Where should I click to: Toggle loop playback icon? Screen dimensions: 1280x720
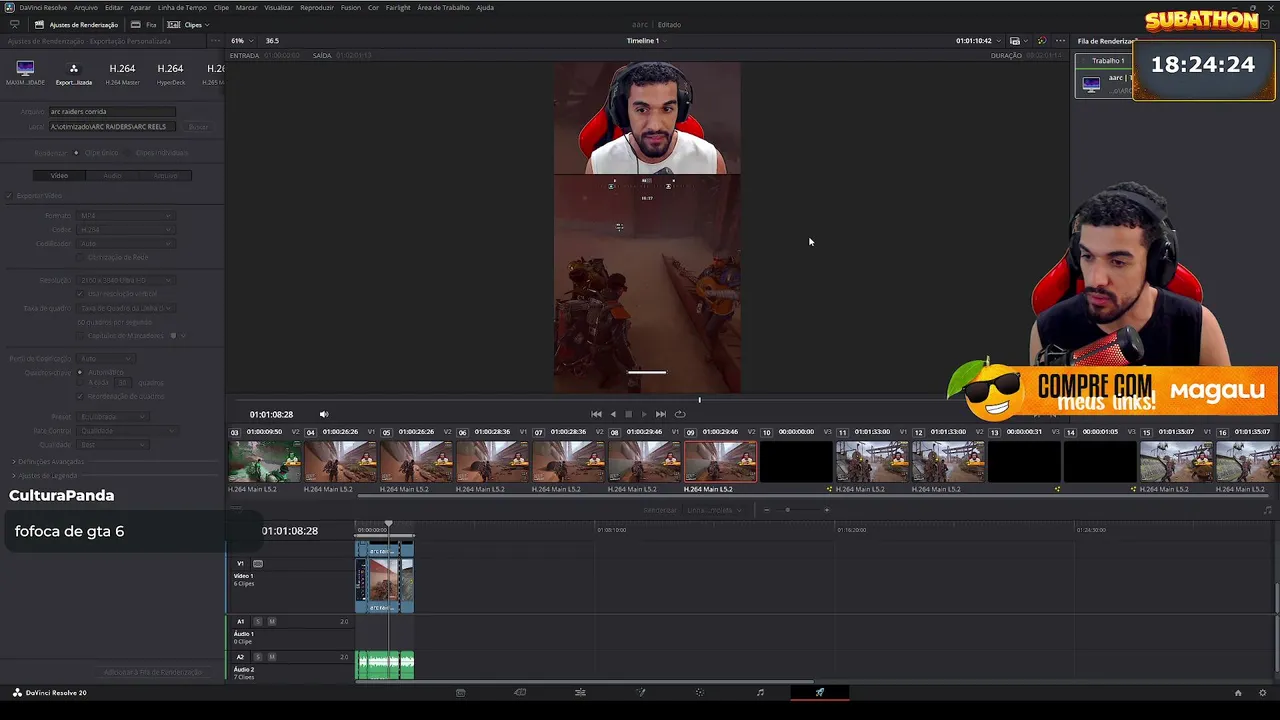[680, 414]
